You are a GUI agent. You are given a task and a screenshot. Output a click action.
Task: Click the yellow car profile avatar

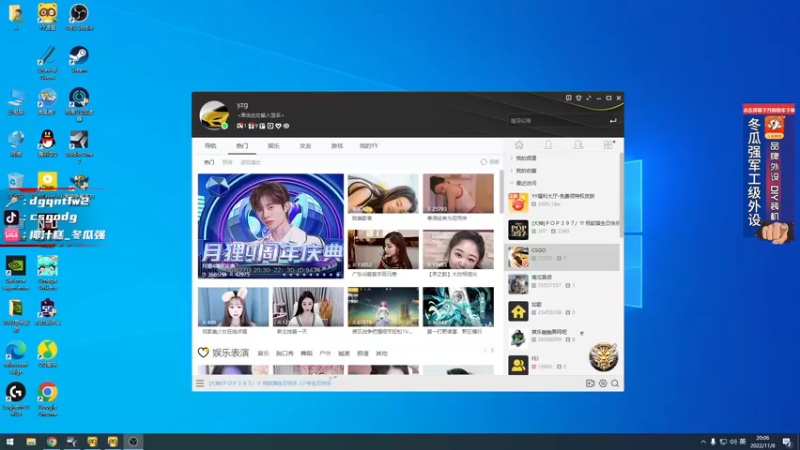click(x=214, y=115)
